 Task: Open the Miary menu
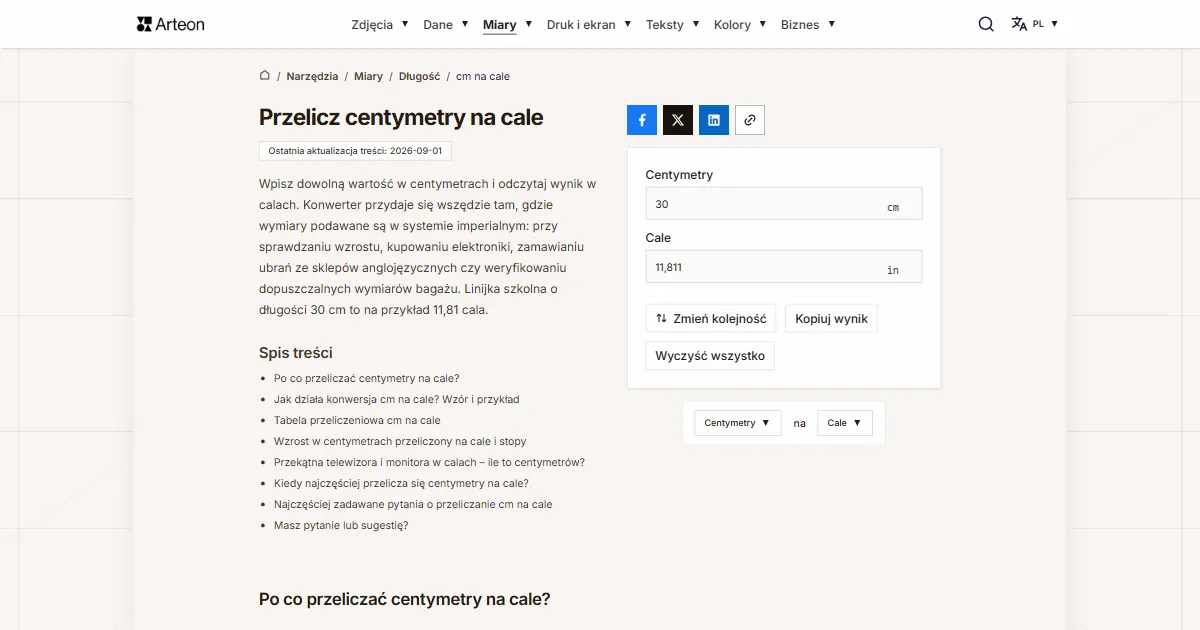point(507,25)
